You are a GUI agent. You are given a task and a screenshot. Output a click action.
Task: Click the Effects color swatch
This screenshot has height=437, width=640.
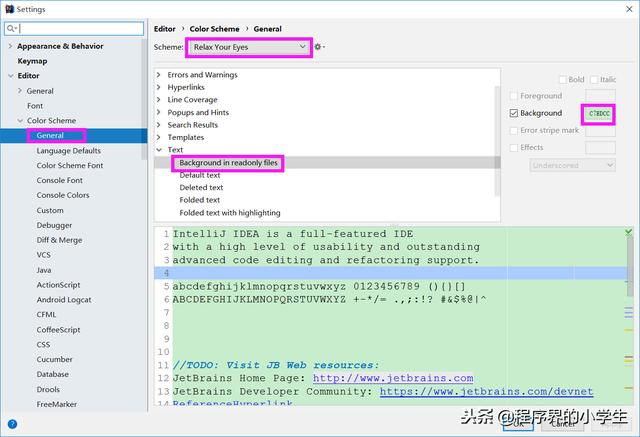pyautogui.click(x=600, y=148)
